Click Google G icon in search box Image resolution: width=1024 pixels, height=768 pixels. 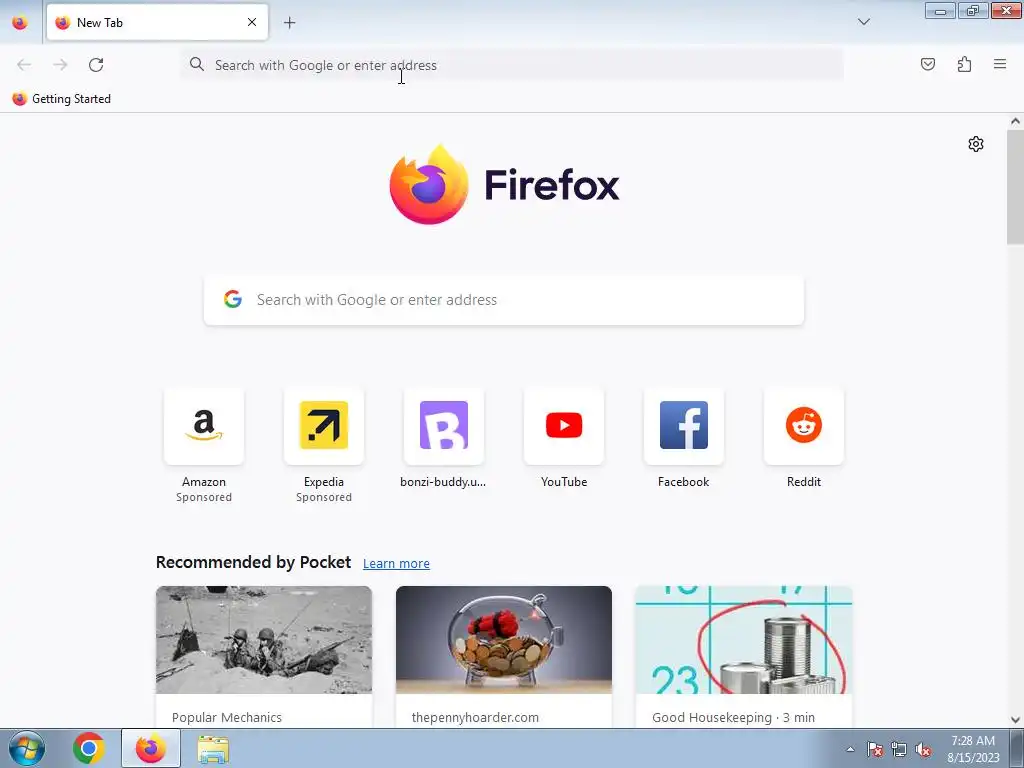coord(233,299)
